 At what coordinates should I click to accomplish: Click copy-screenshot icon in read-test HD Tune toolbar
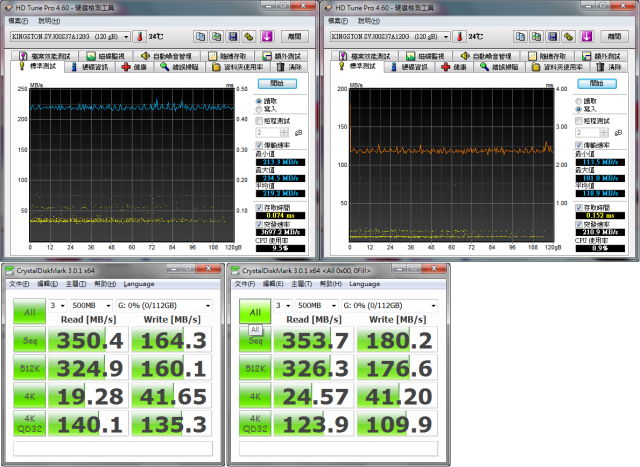pyautogui.click(x=216, y=37)
